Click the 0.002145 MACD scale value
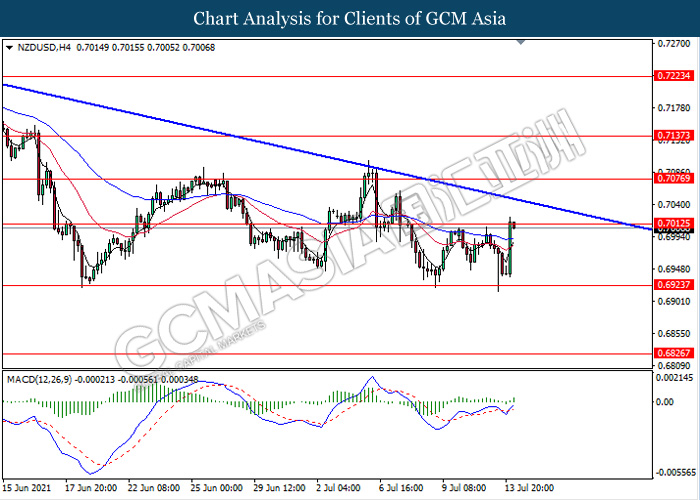 (x=676, y=377)
